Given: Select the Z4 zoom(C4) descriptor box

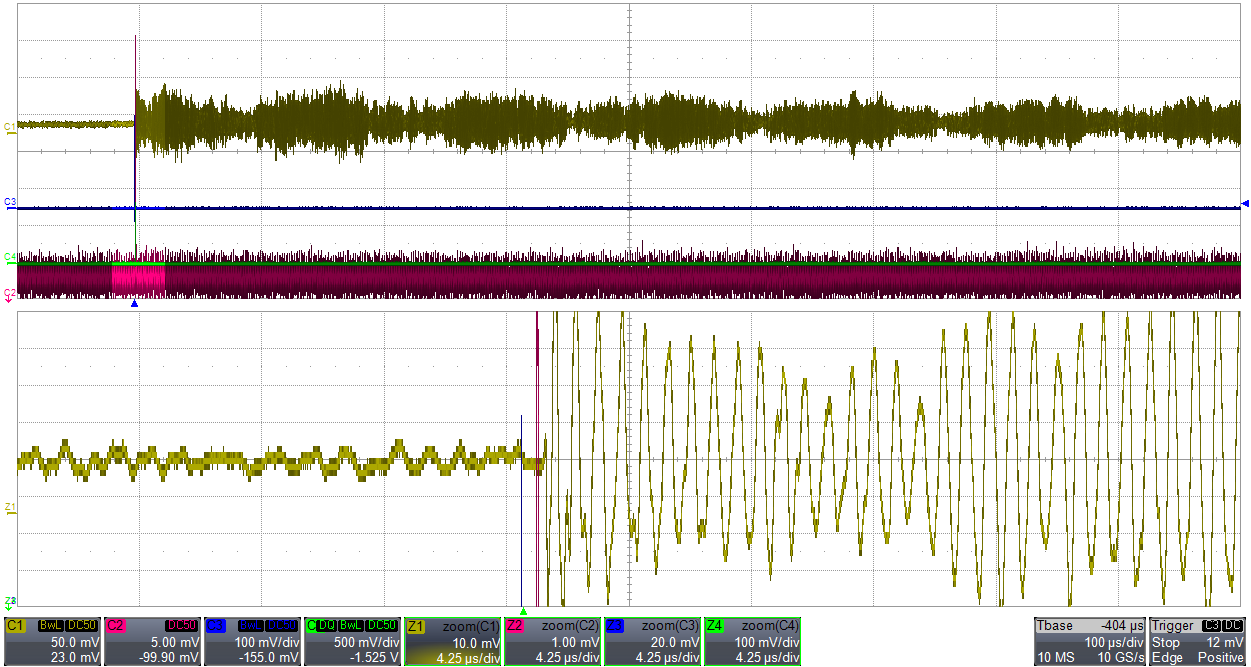Looking at the screenshot, I should click(753, 641).
